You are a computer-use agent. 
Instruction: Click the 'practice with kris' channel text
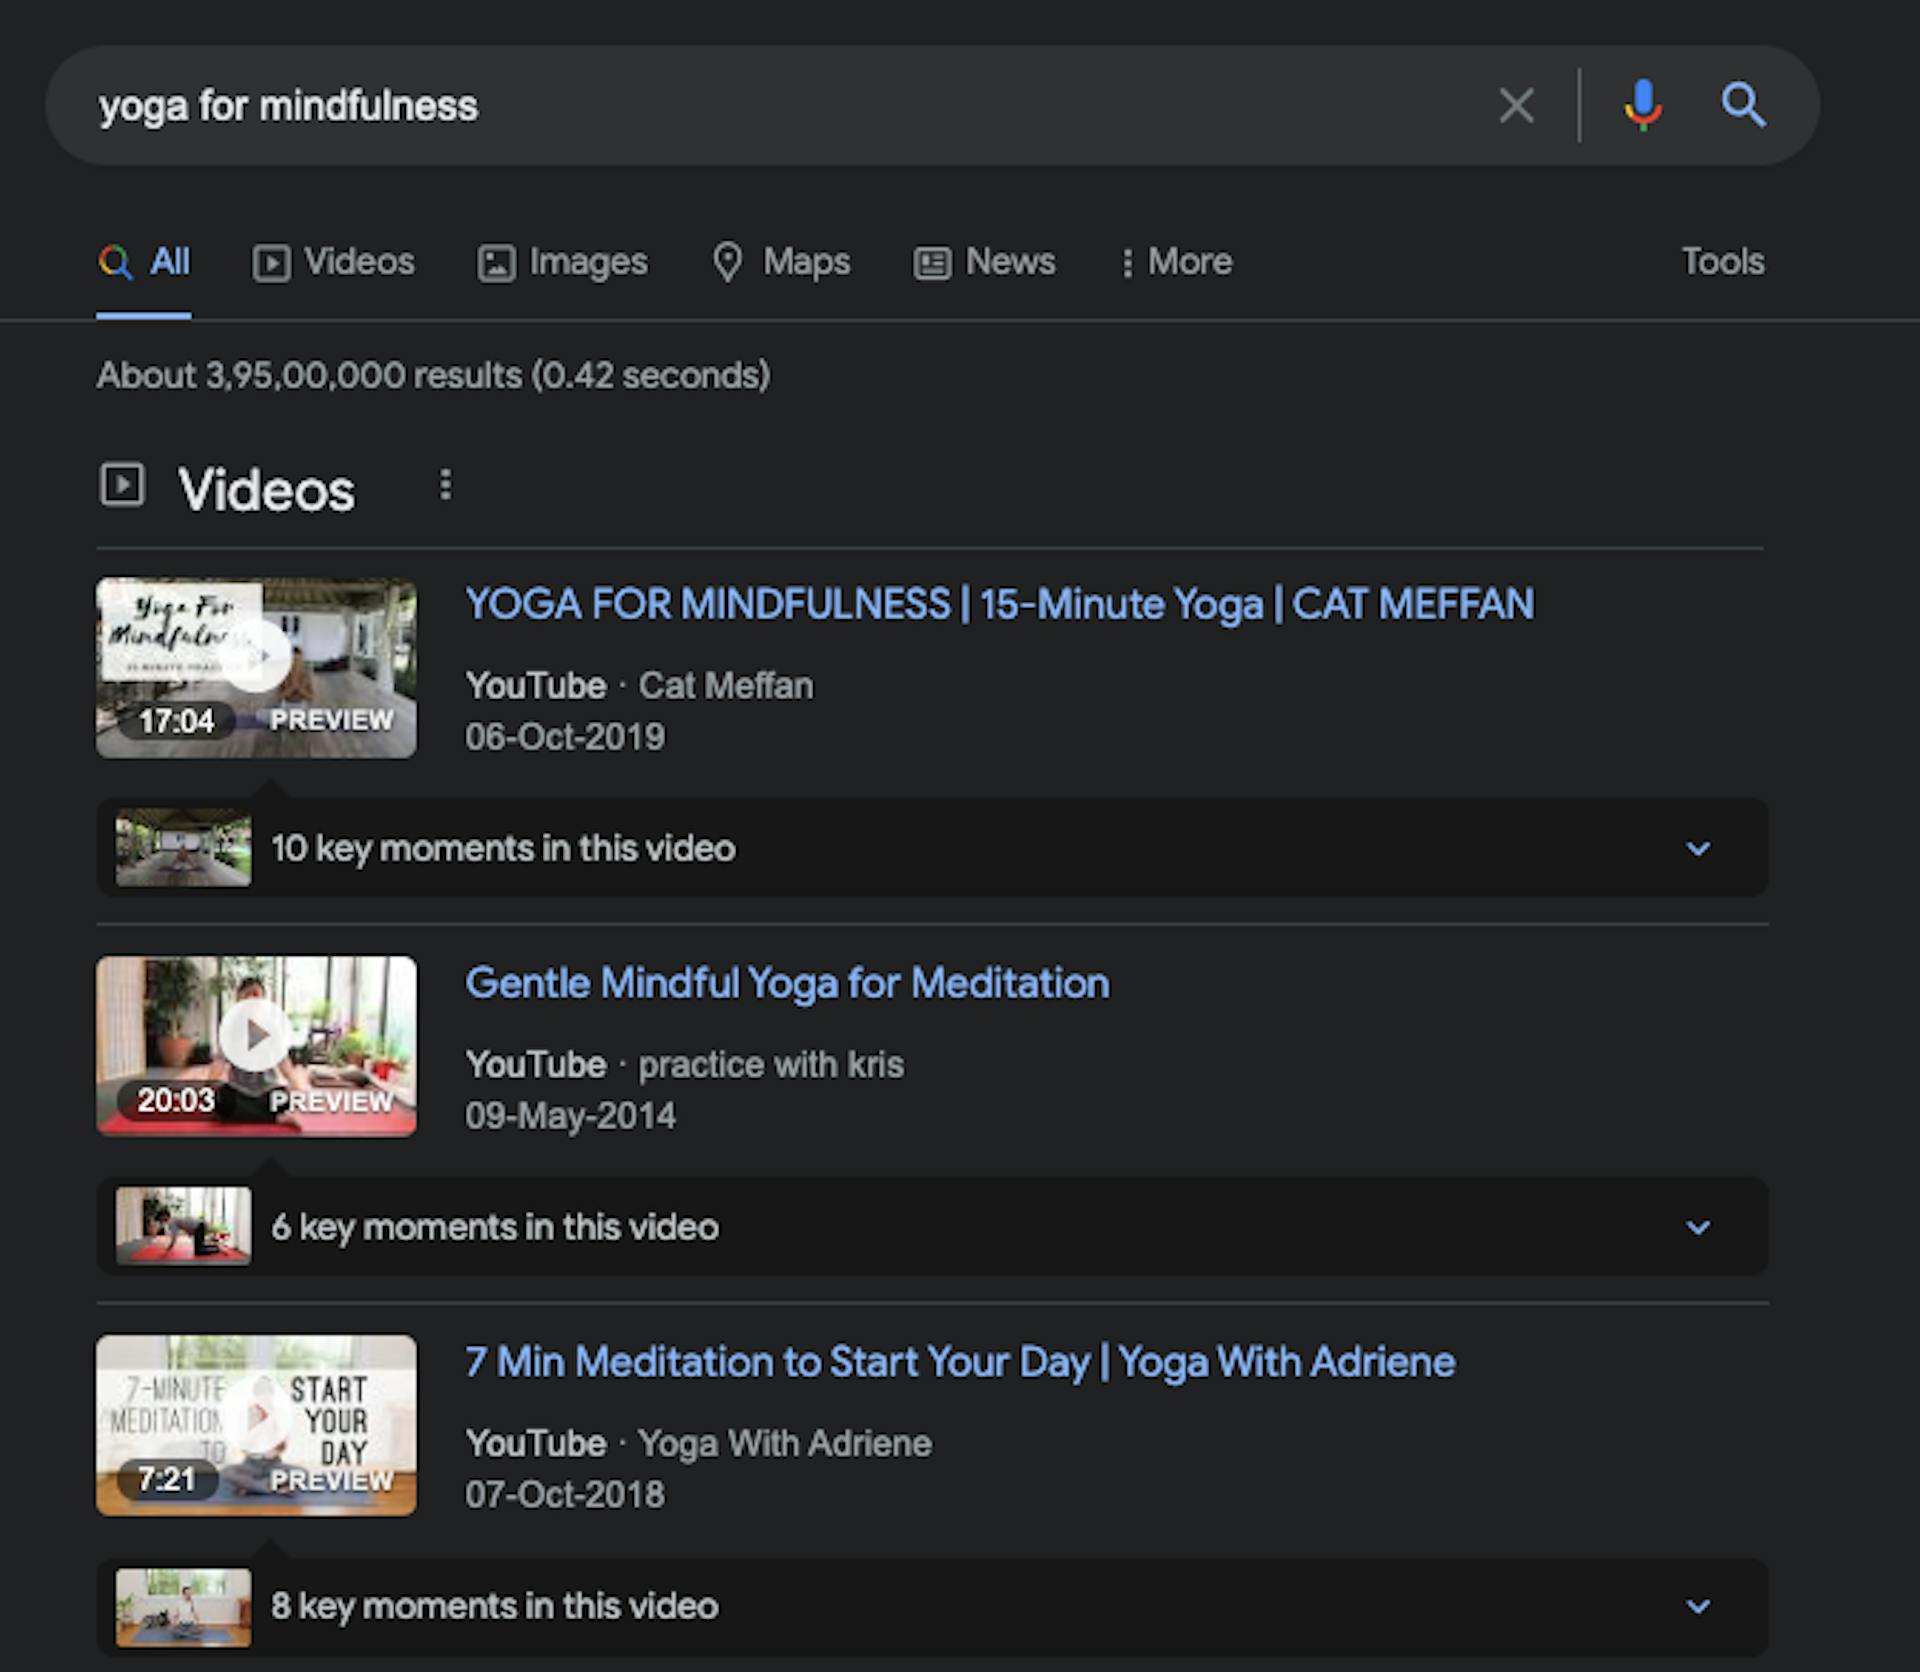(771, 1065)
